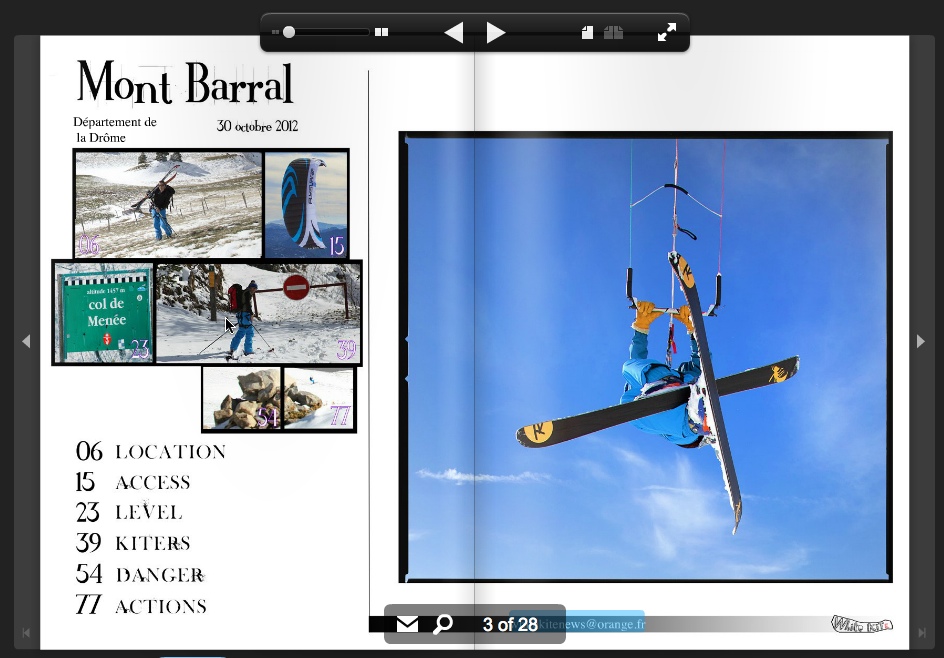Click the White Kite logo
The image size is (944, 658).
point(861,624)
